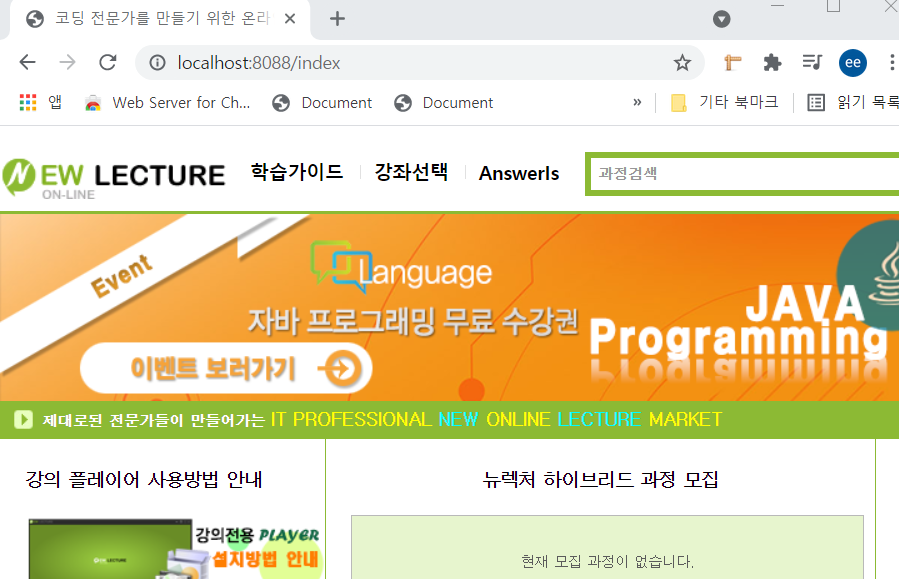Click the Language speech bubble icon
899x579 pixels.
coord(341,266)
